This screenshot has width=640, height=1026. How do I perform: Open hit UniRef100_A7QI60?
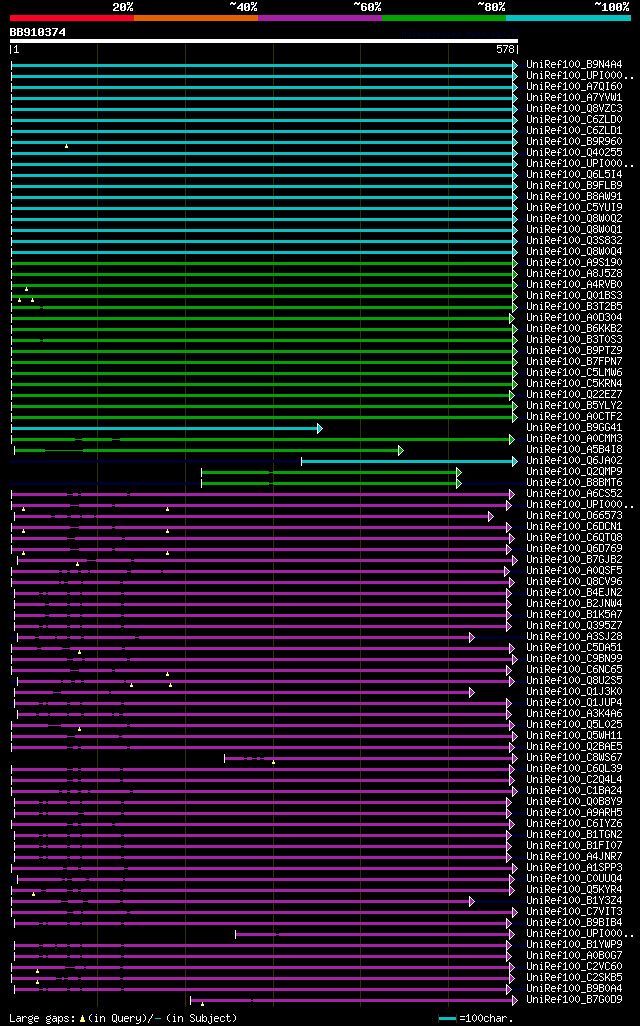[575, 86]
